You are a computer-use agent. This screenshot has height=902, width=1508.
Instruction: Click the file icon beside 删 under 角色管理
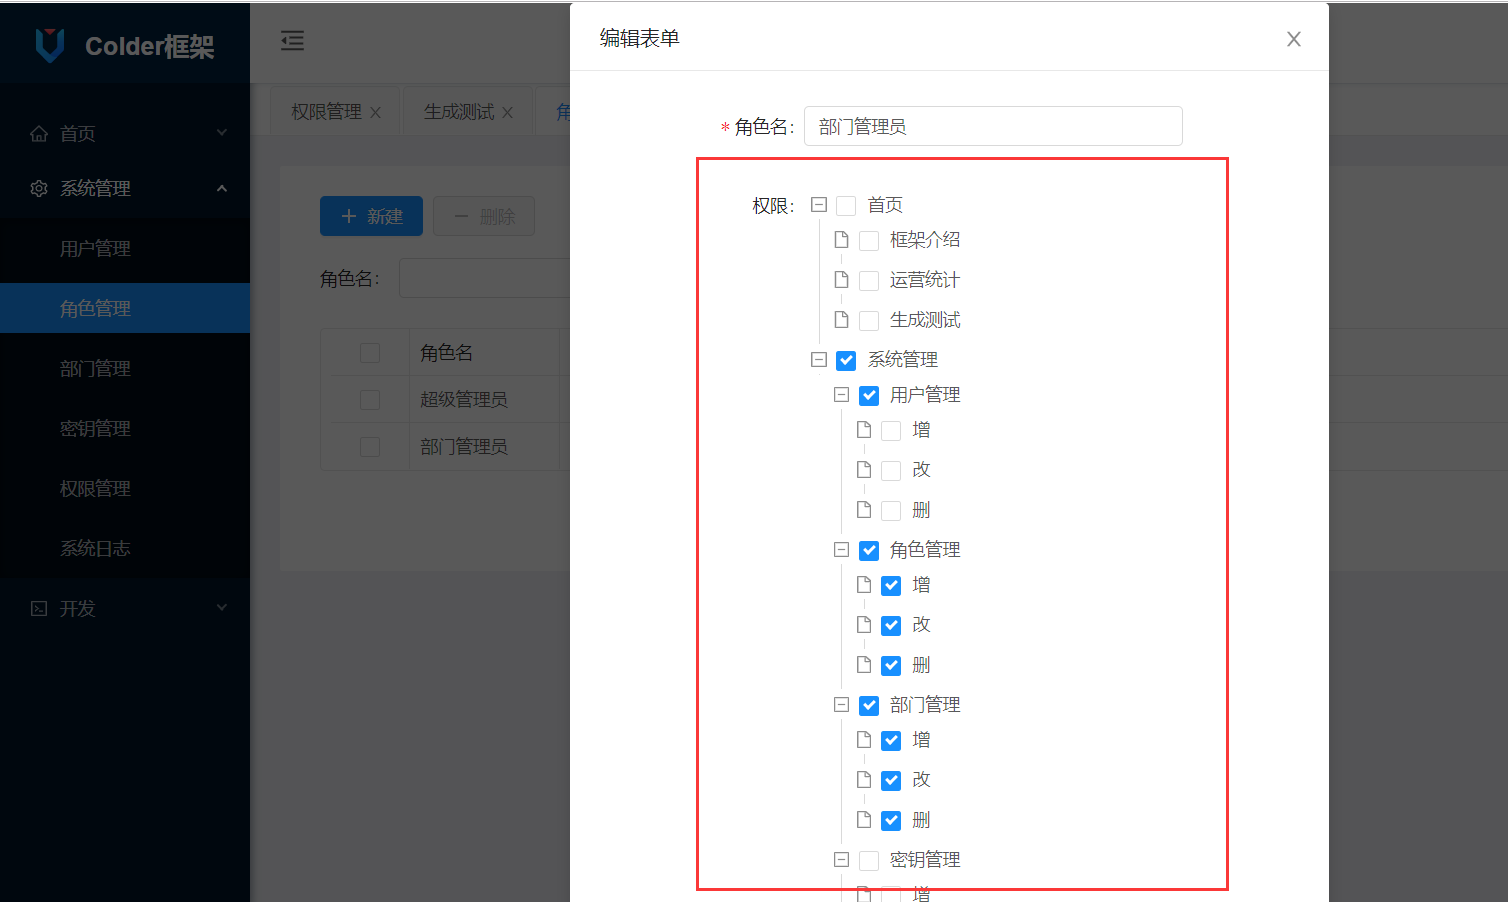864,664
